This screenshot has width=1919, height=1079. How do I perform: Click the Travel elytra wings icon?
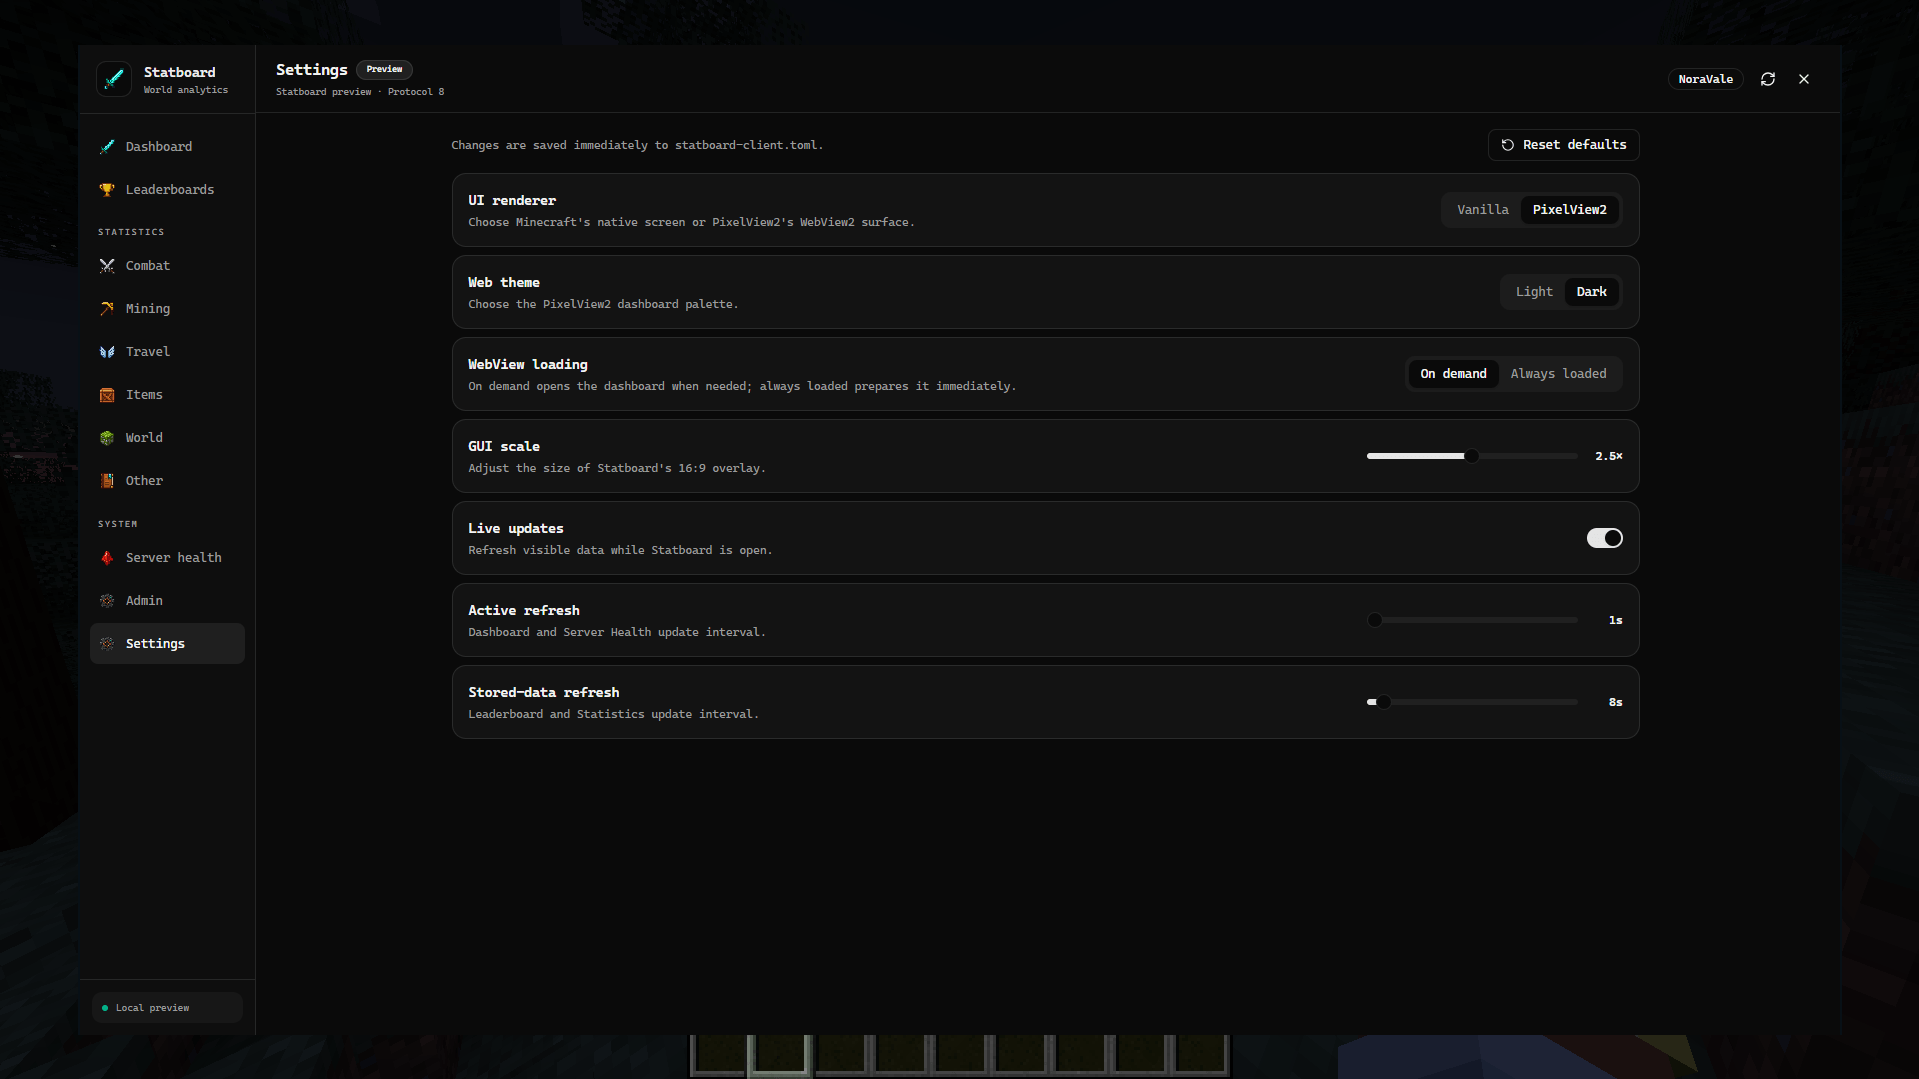[x=107, y=352]
